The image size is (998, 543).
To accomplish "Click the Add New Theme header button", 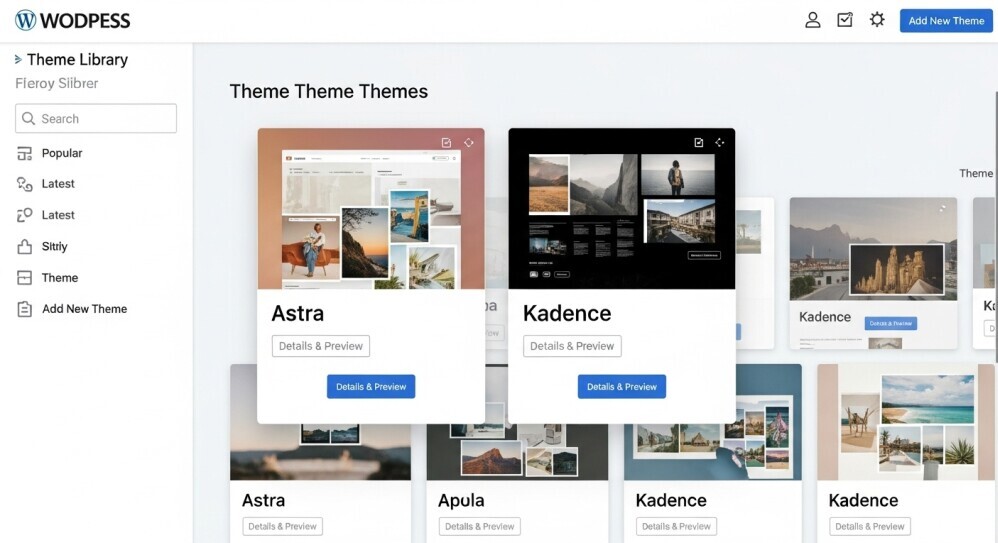I will point(946,20).
